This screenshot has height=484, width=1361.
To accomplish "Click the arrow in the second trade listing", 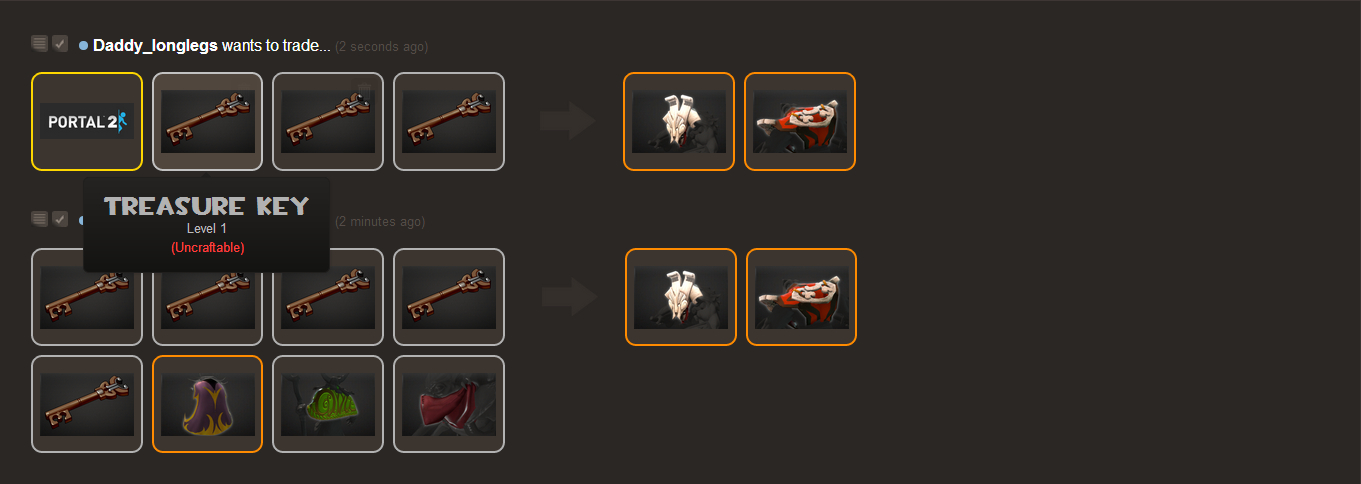I will pos(569,297).
